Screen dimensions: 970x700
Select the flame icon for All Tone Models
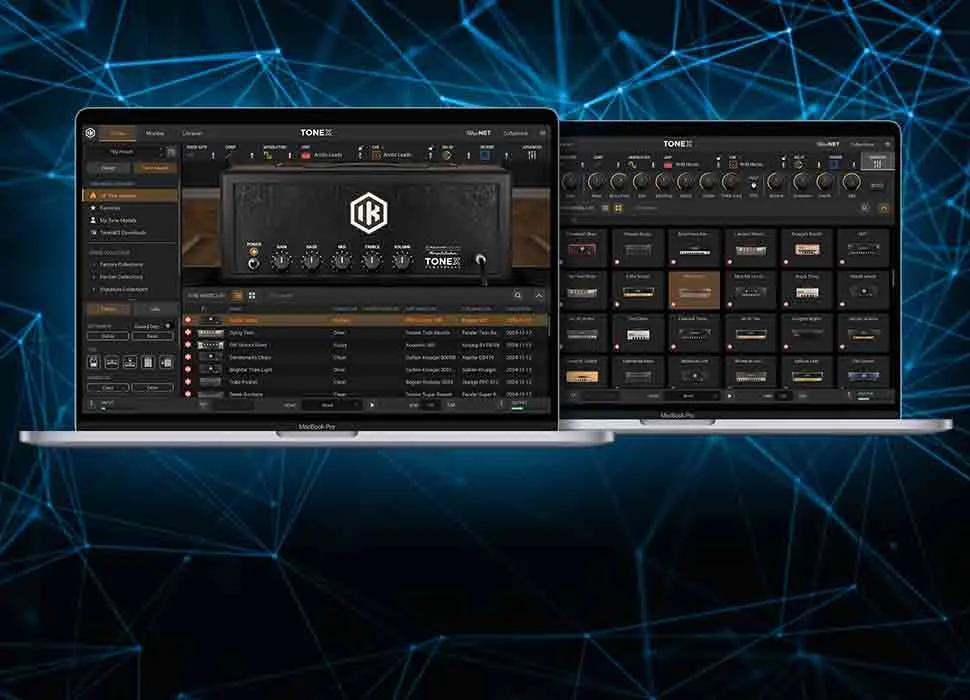click(93, 195)
